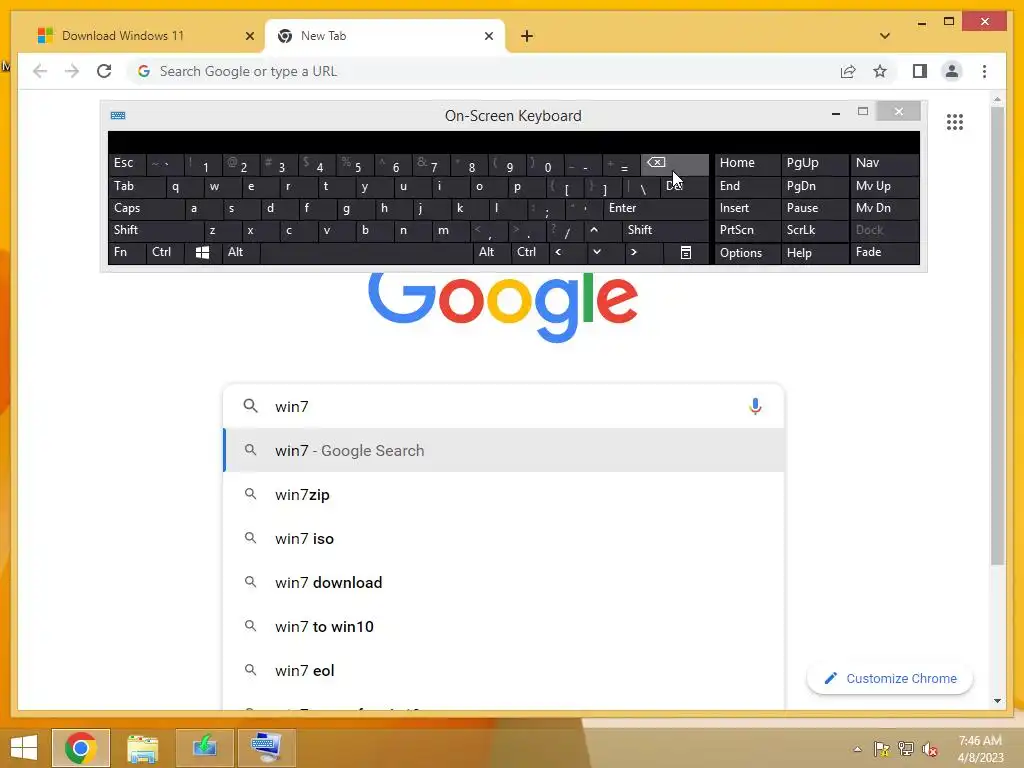Screen dimensions: 1024x768
Task: Hit the backspace key on On-Screen Keyboard
Action: tap(674, 164)
